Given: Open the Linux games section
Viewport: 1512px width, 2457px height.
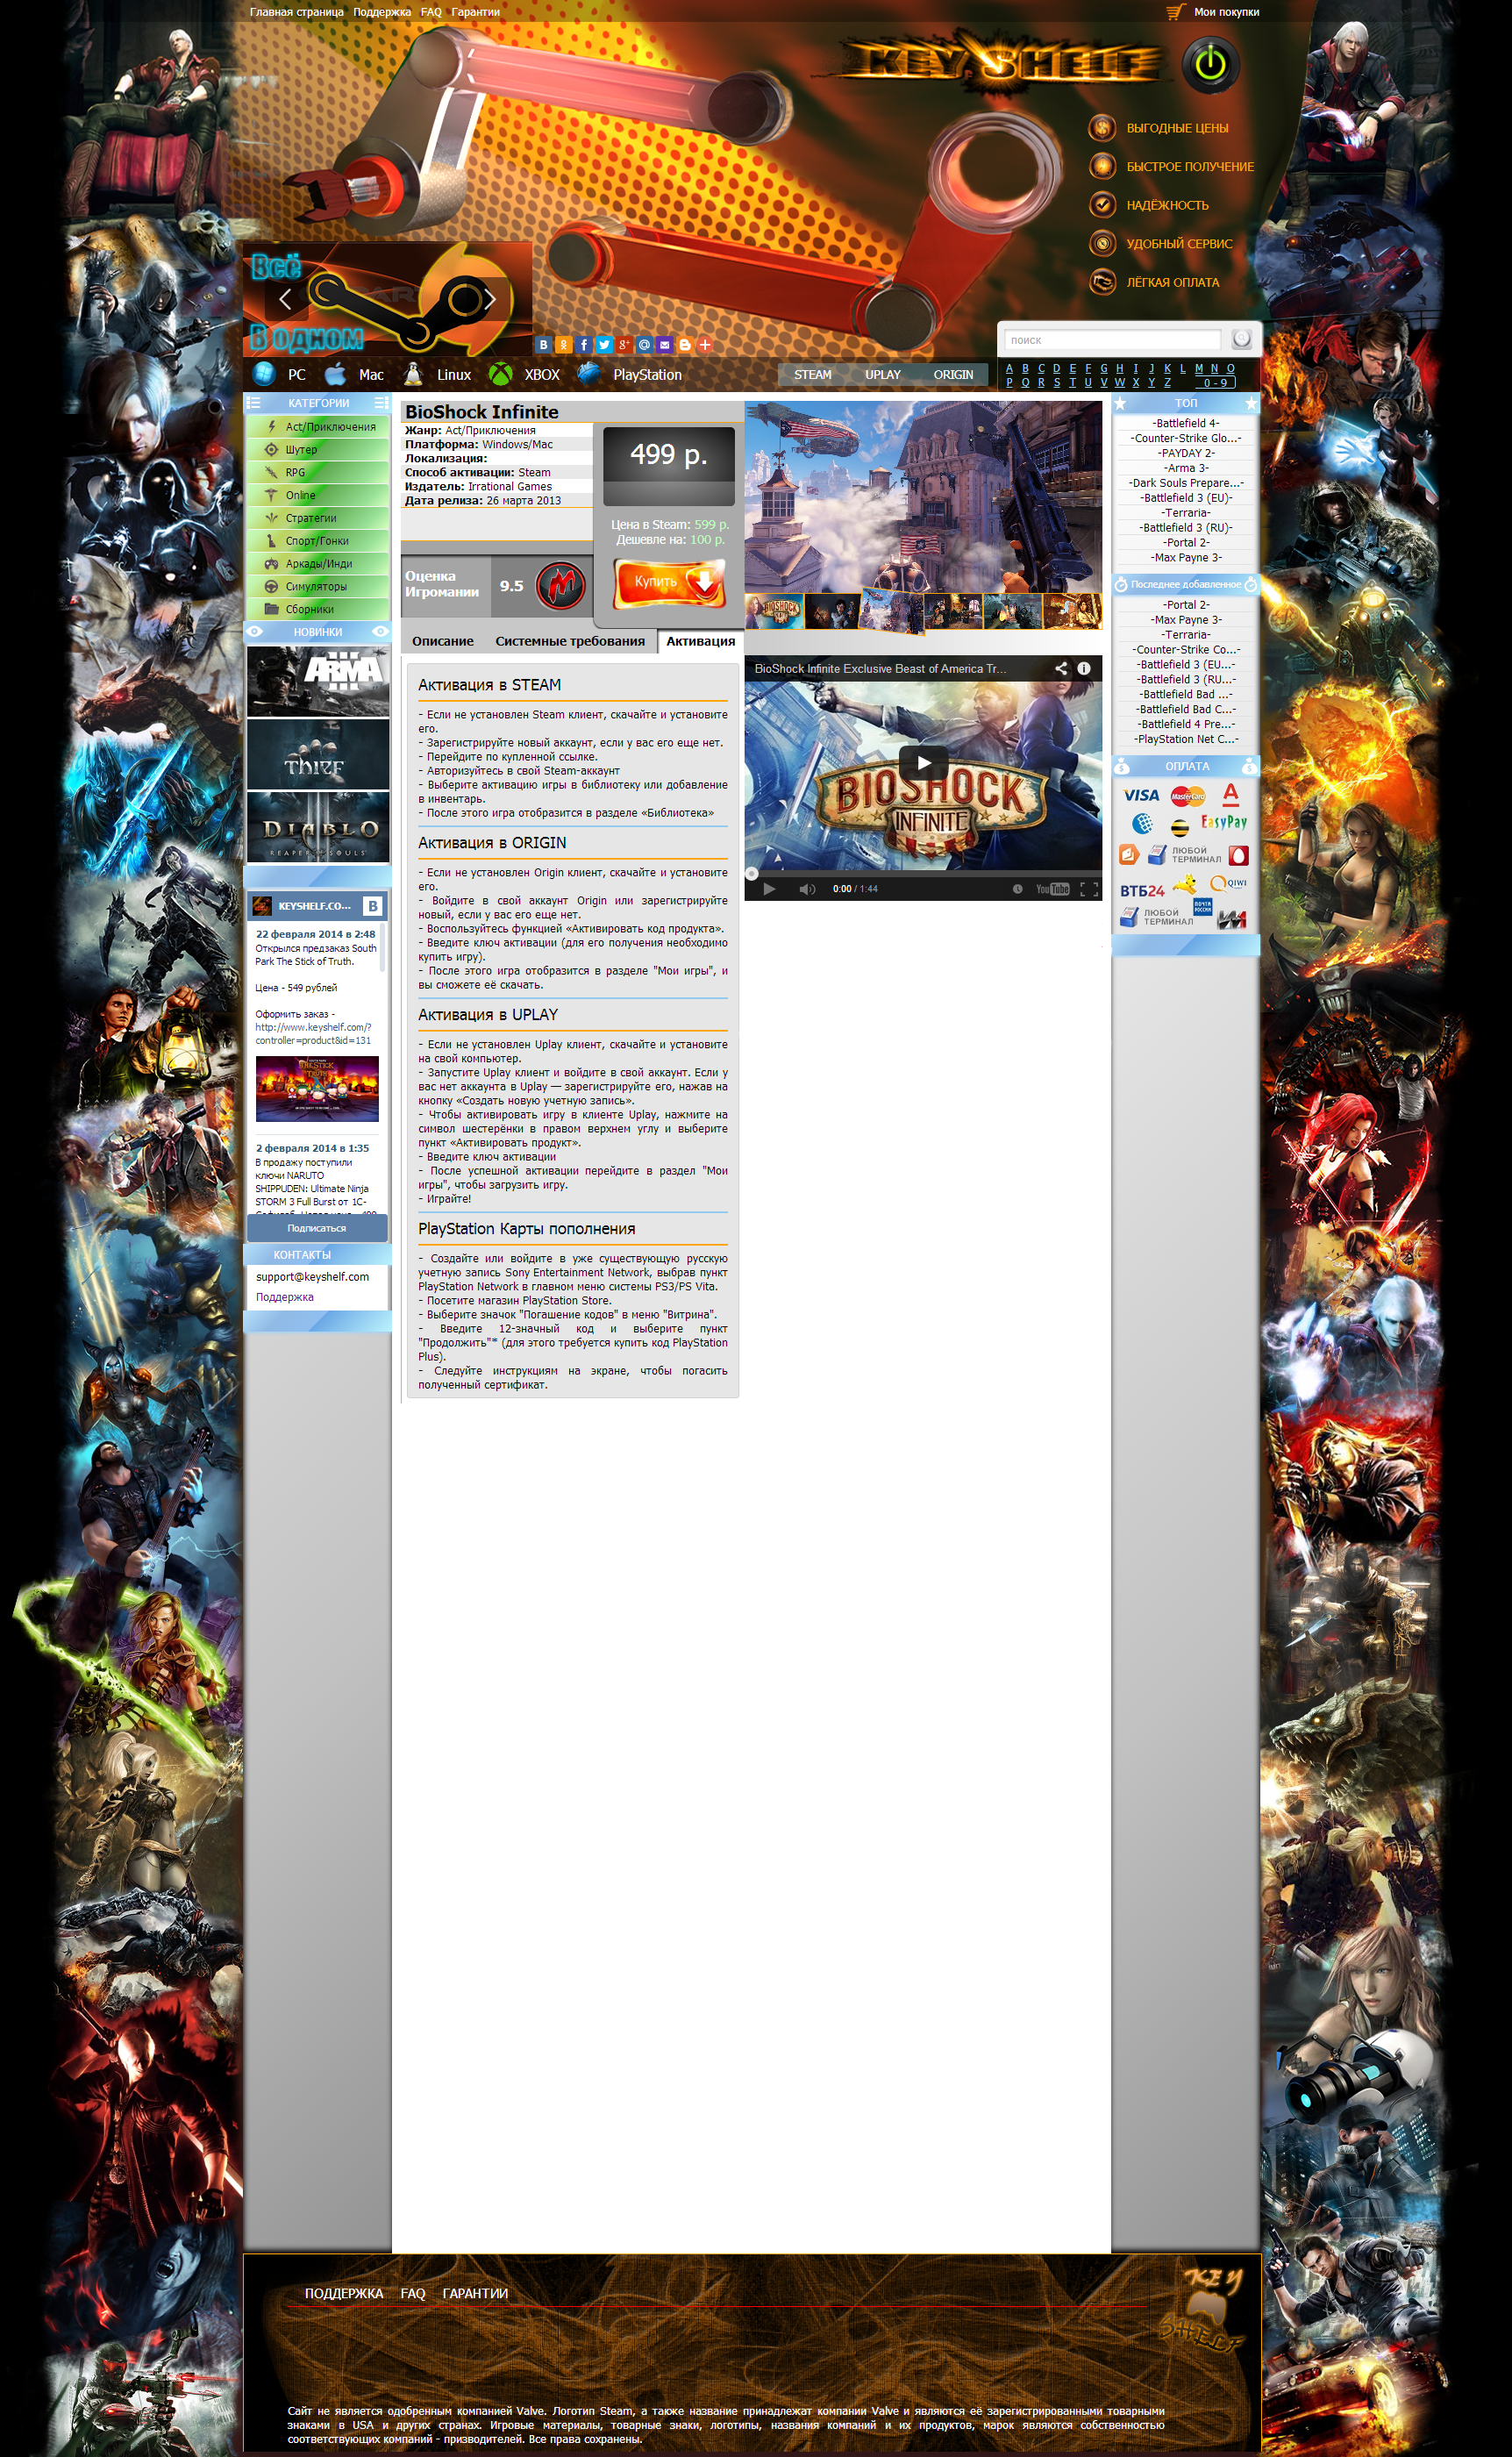Looking at the screenshot, I should [437, 374].
